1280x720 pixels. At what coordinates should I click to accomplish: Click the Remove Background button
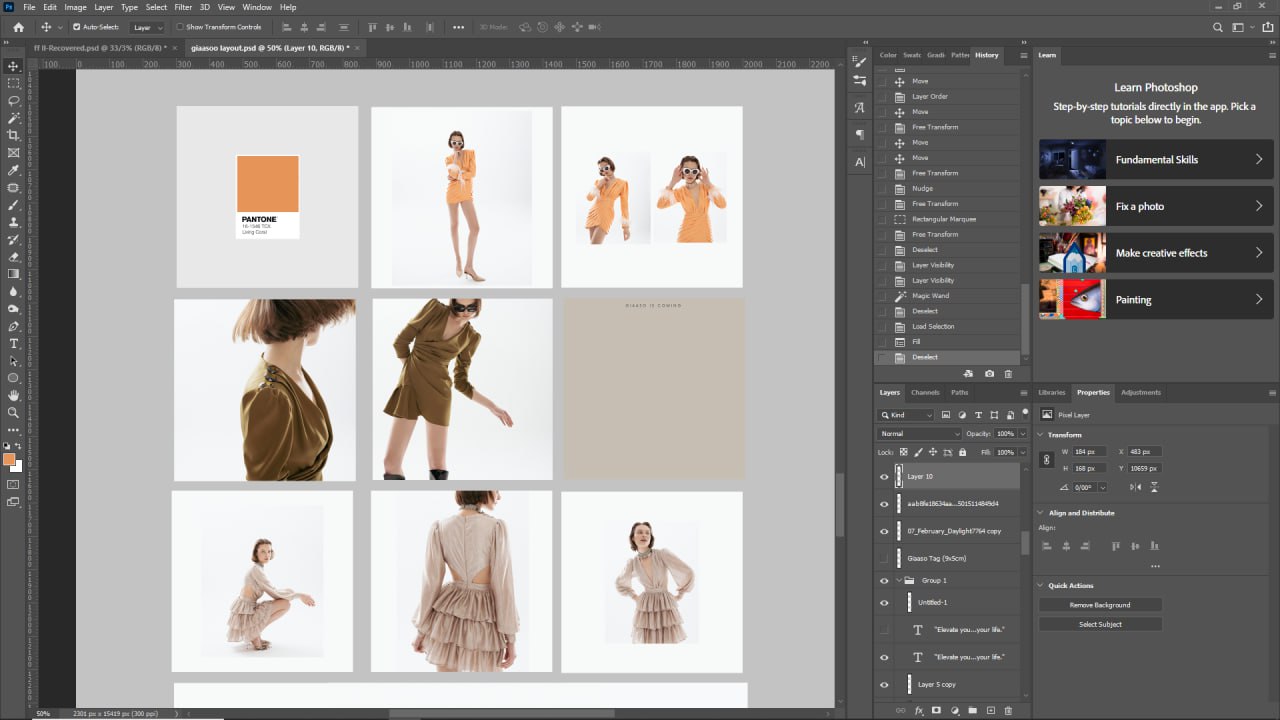coord(1100,605)
